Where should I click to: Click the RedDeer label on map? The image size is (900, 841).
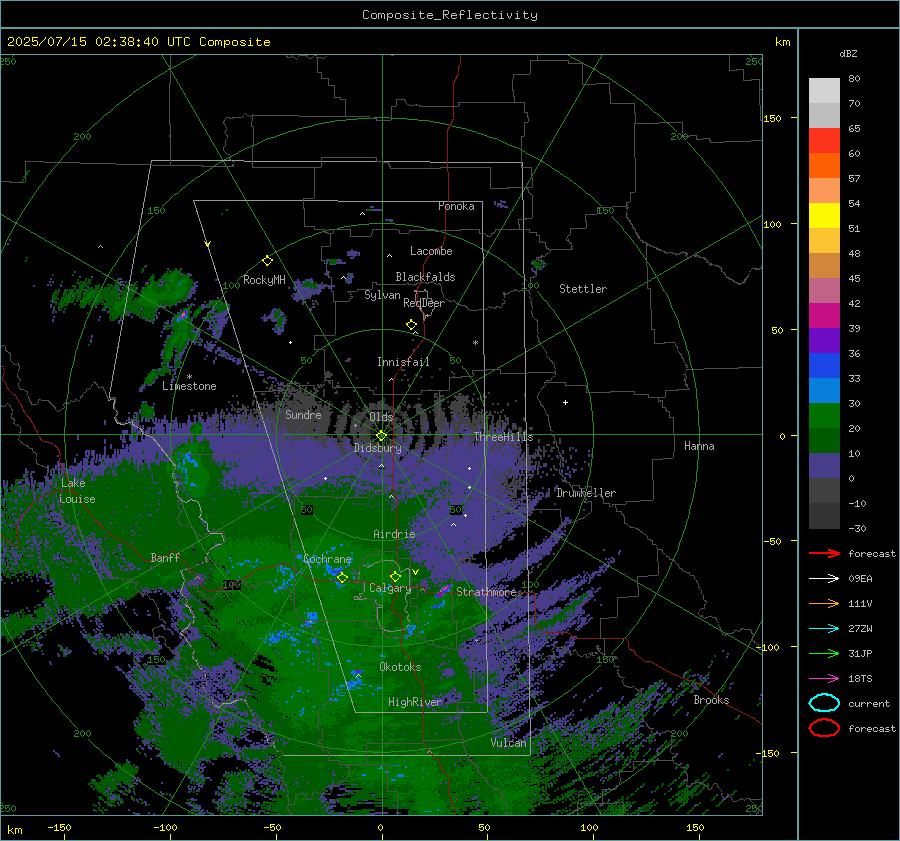[x=424, y=303]
